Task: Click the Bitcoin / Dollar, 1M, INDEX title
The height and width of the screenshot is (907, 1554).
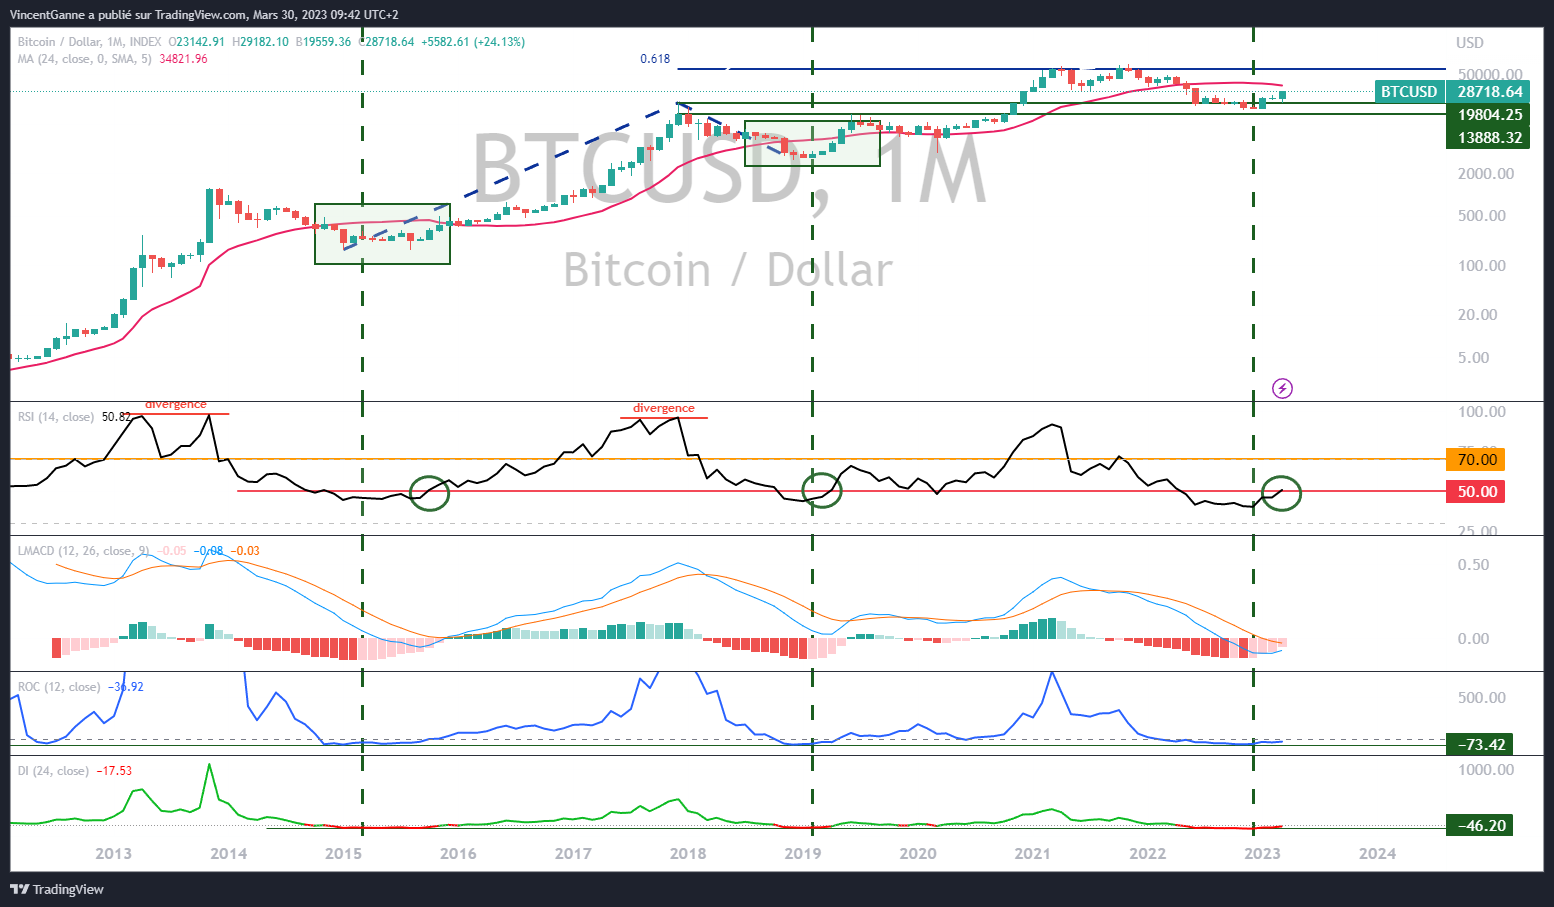Action: coord(89,42)
